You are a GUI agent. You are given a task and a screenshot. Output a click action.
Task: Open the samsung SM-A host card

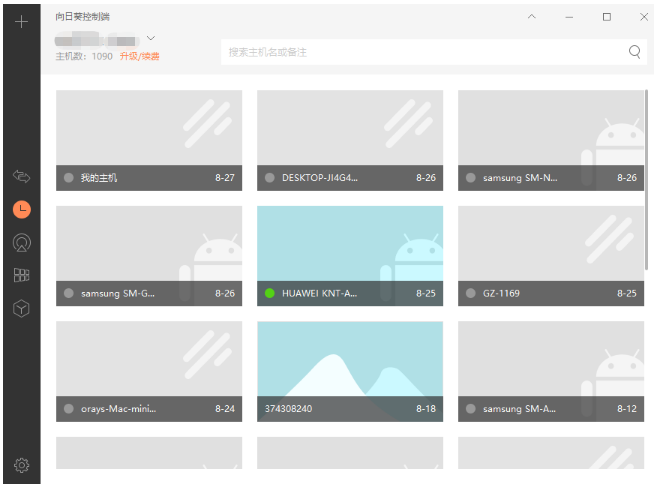pyautogui.click(x=551, y=371)
